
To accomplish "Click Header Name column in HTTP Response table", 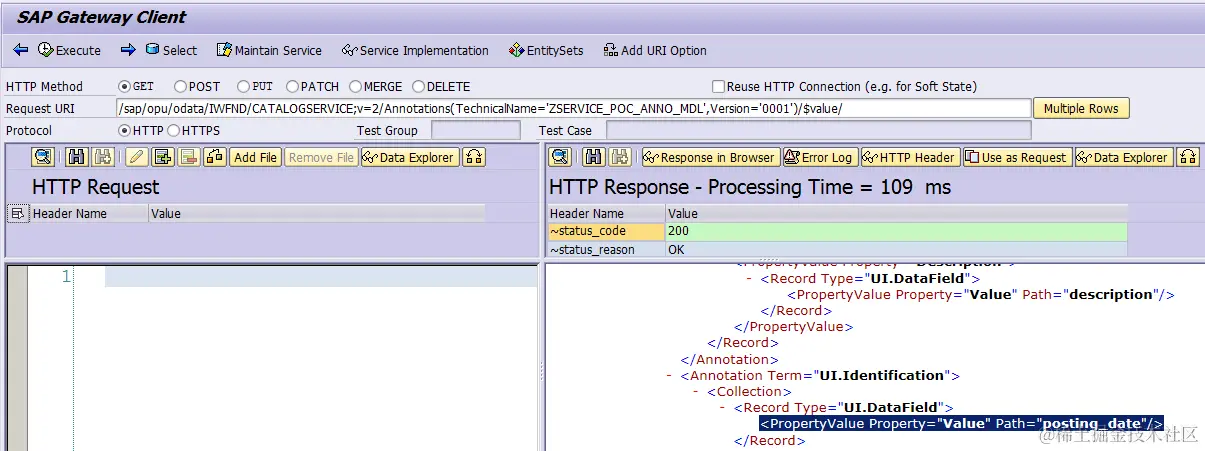I will (606, 213).
